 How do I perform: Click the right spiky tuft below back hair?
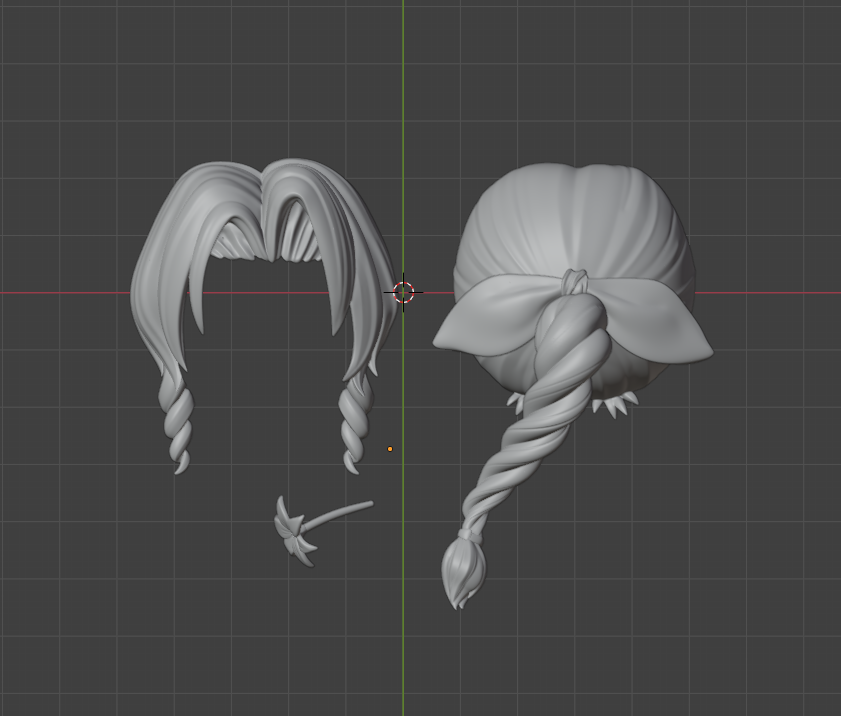point(617,403)
